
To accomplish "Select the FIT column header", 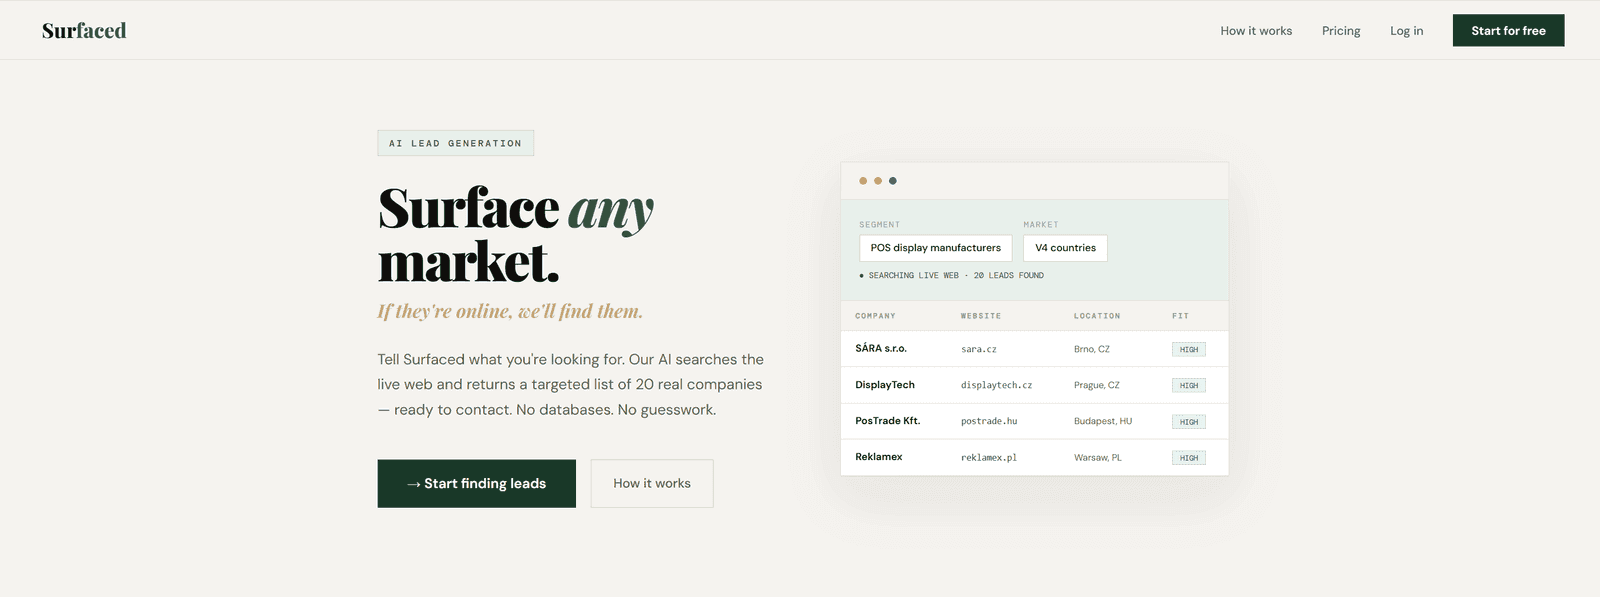I will pos(1180,316).
